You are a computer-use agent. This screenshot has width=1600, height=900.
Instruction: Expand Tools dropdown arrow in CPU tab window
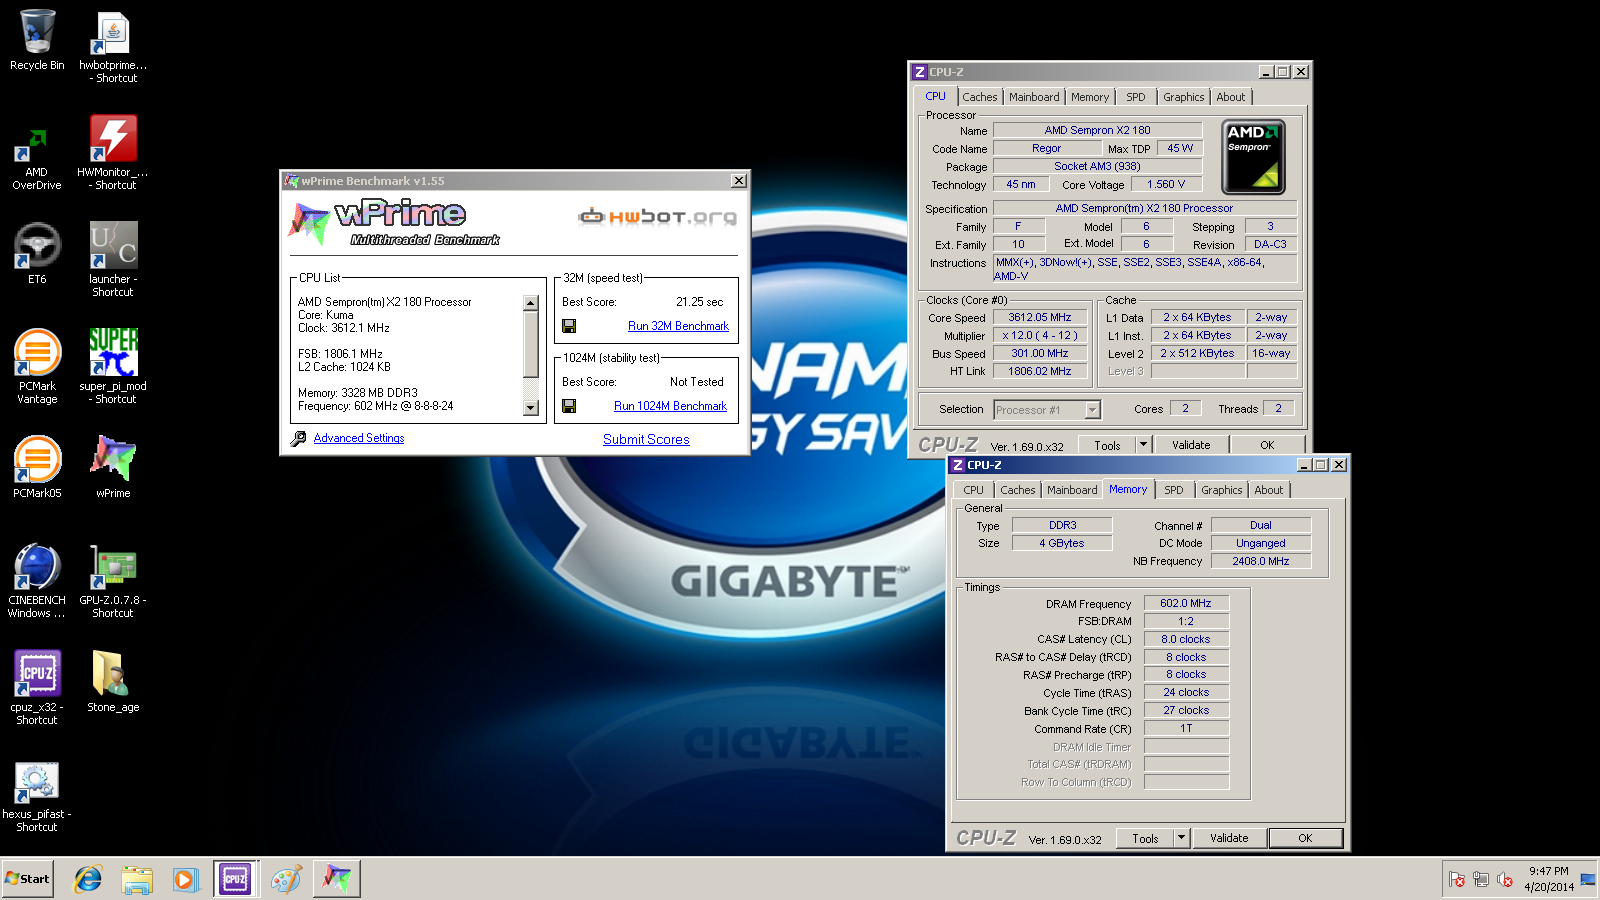click(1144, 445)
